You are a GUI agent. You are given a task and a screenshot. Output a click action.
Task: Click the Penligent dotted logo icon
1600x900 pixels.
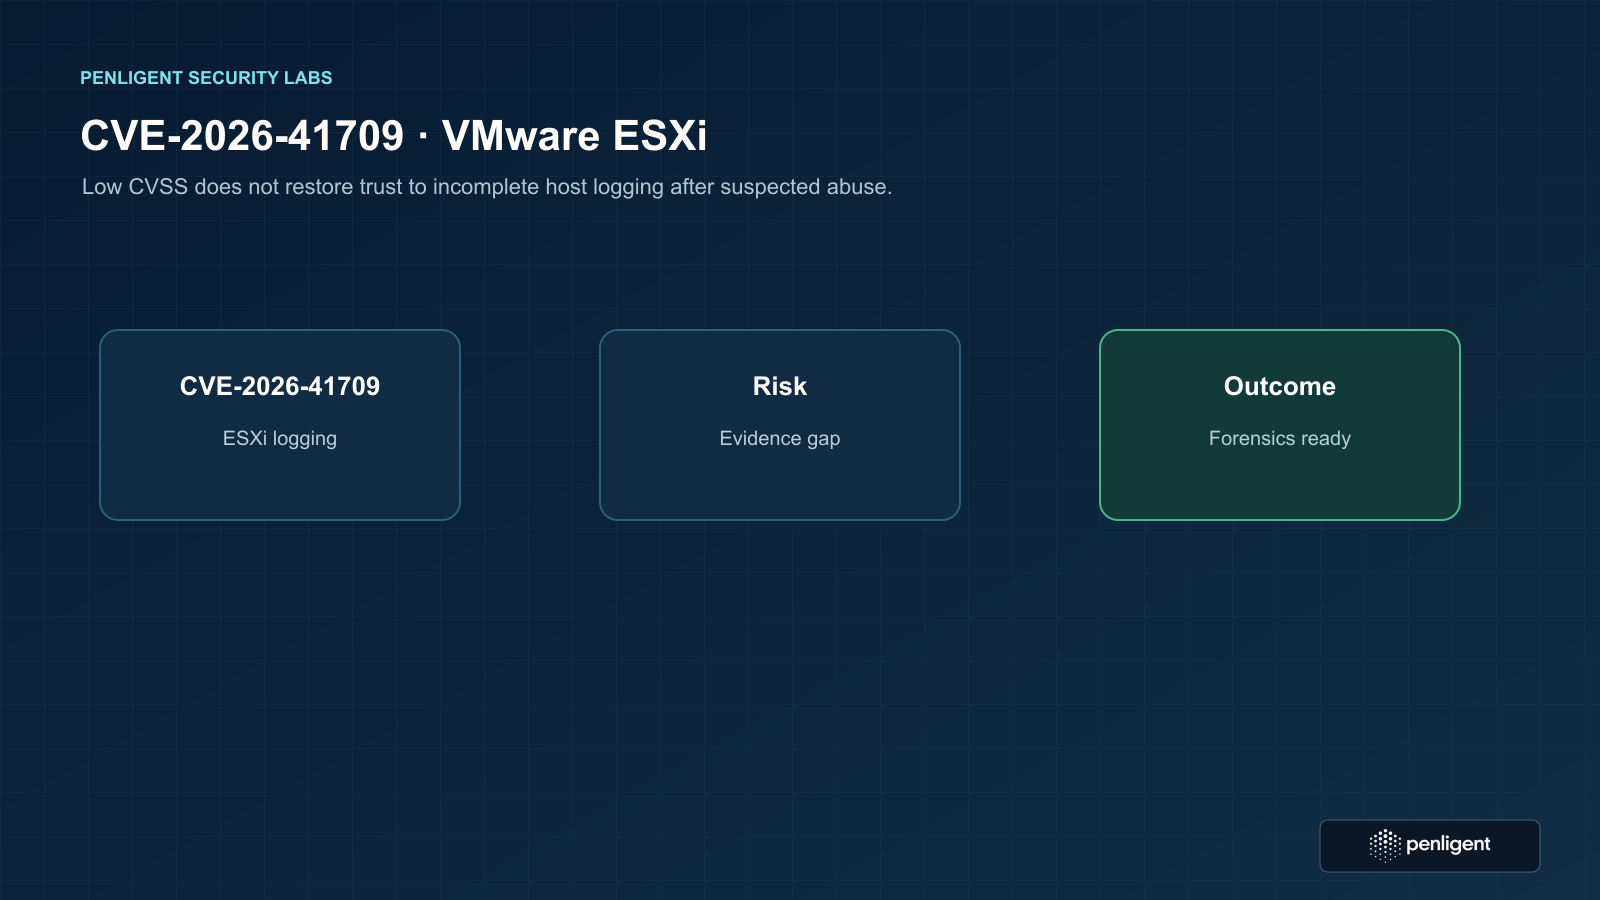point(1385,845)
